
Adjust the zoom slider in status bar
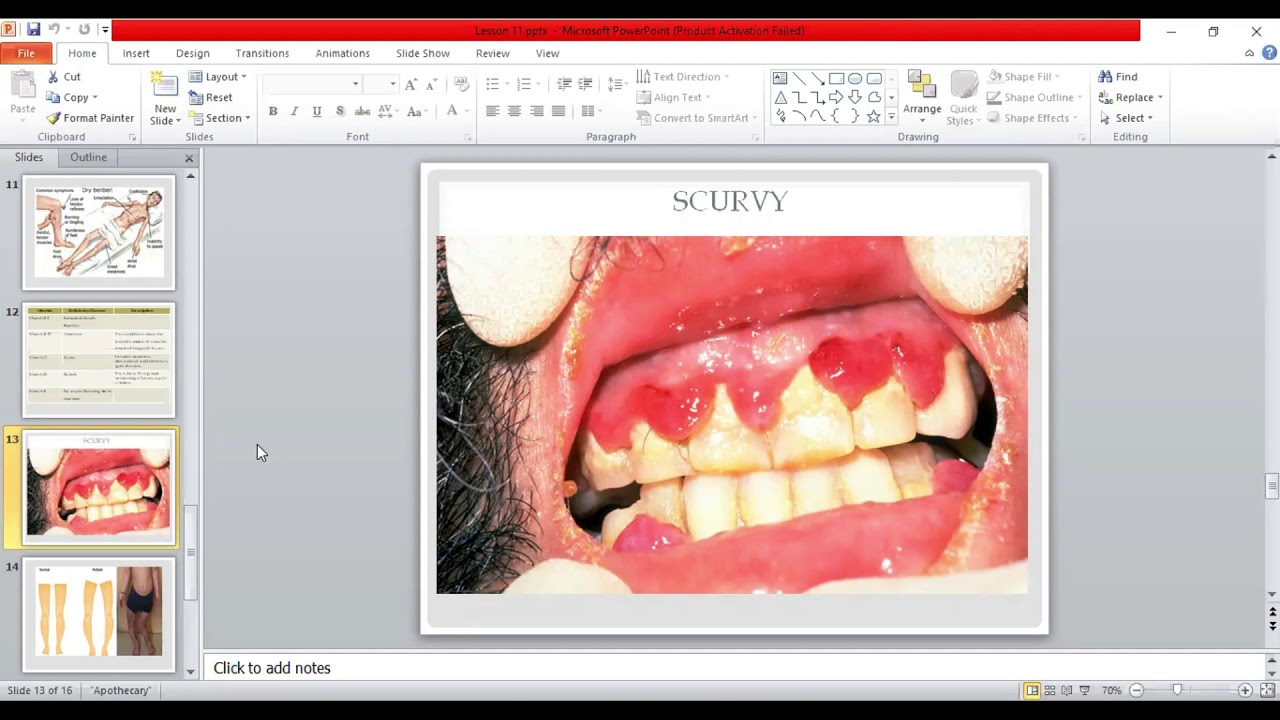click(x=1177, y=690)
